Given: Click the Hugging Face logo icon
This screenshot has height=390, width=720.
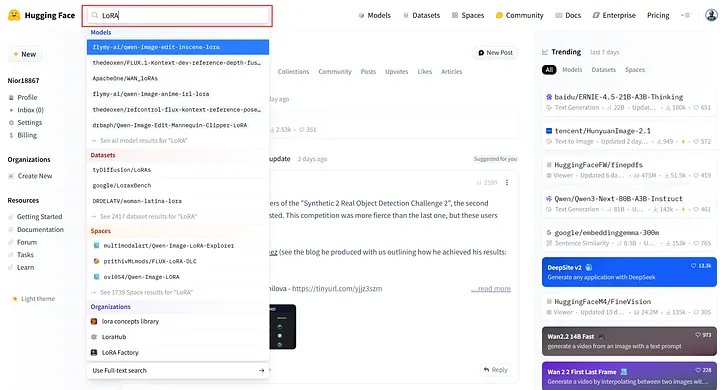Looking at the screenshot, I should (x=14, y=15).
